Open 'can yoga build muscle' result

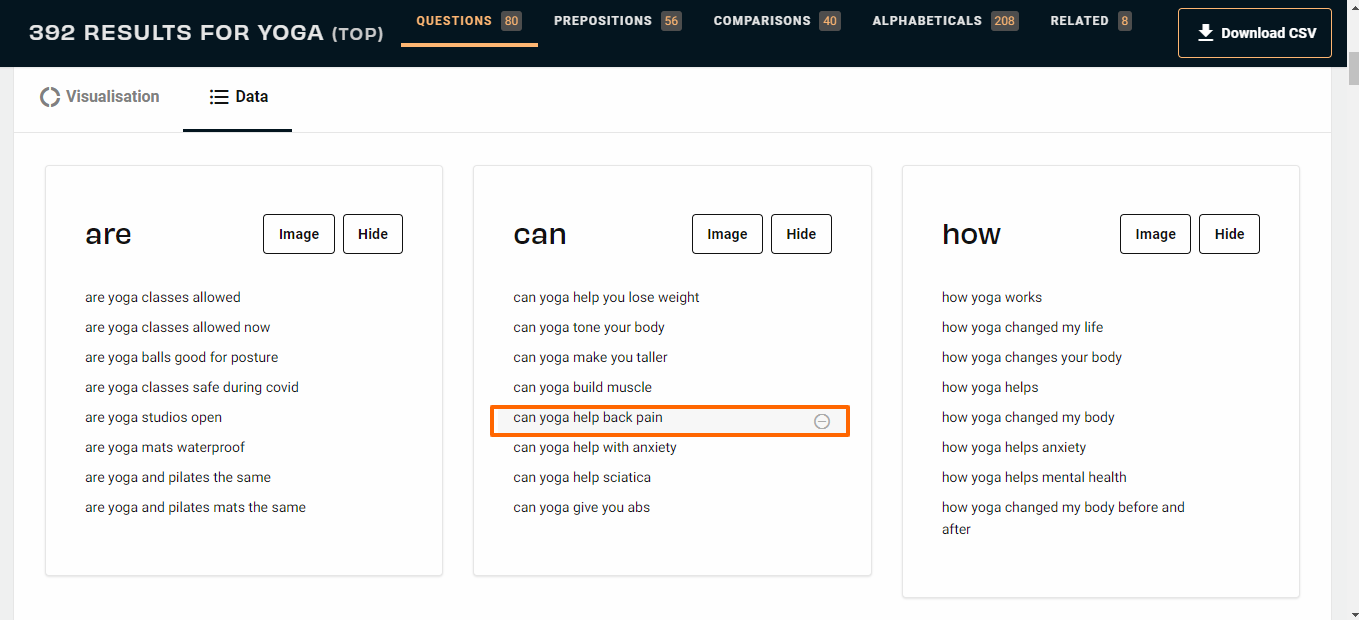(x=582, y=387)
